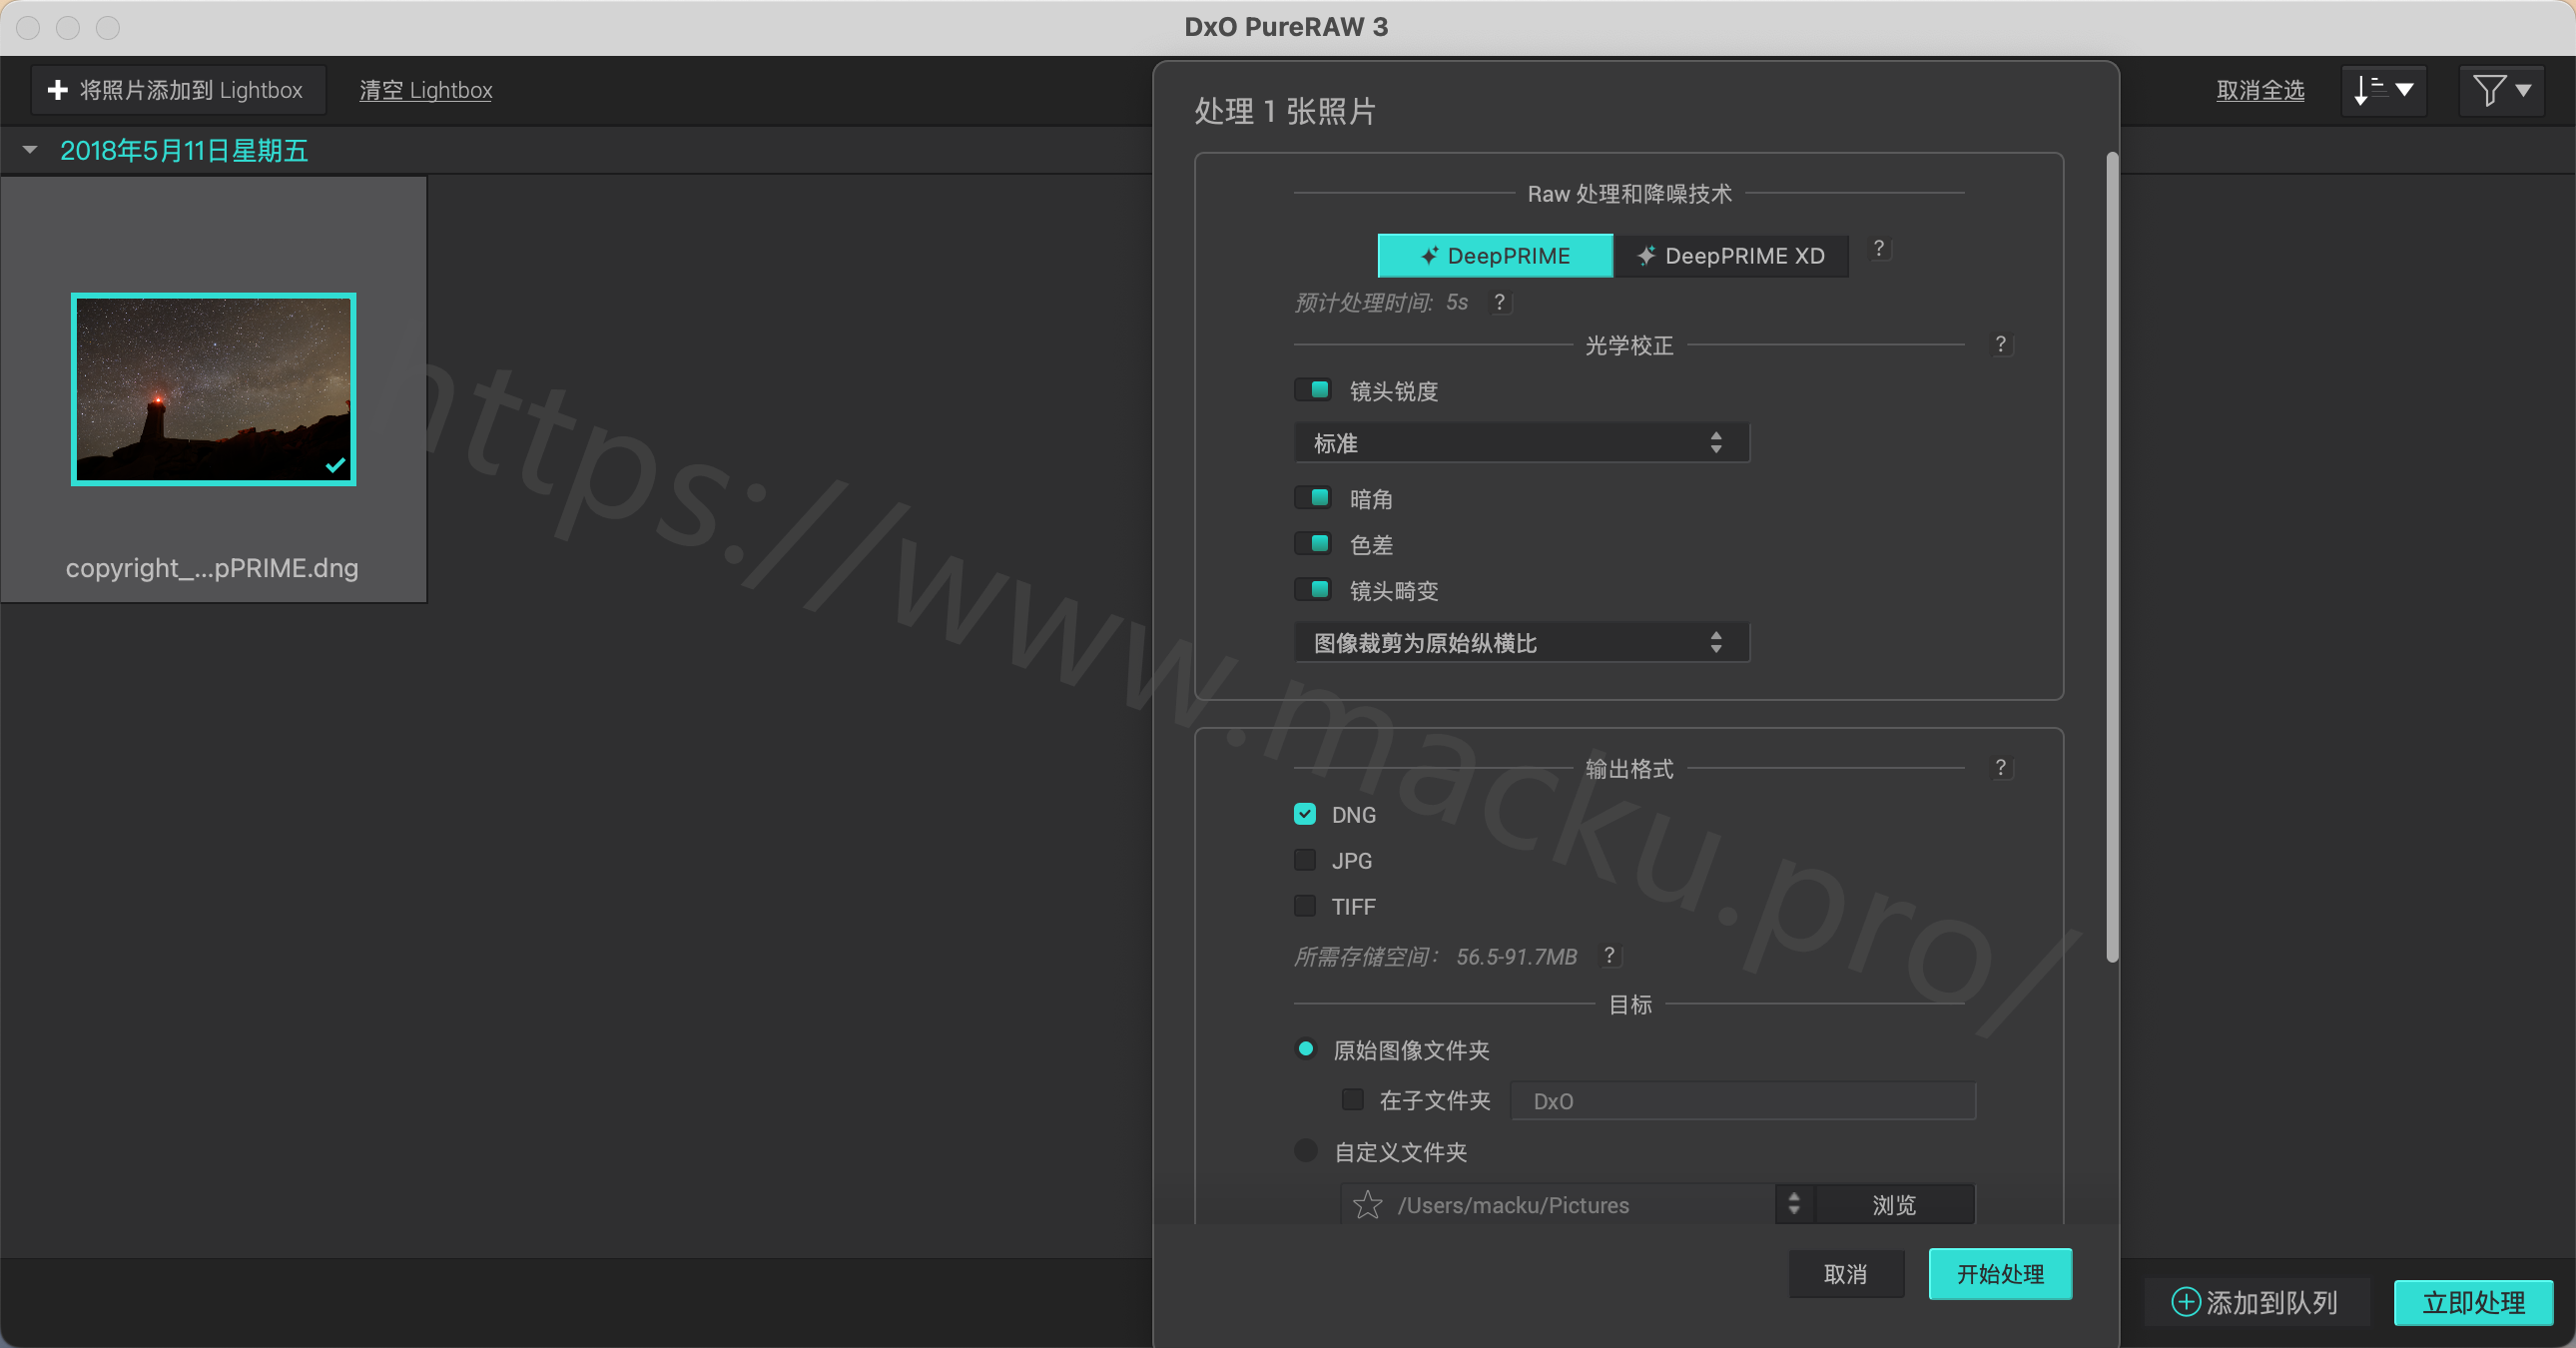Click the dialog's vertical scrollbar

[x=2112, y=557]
